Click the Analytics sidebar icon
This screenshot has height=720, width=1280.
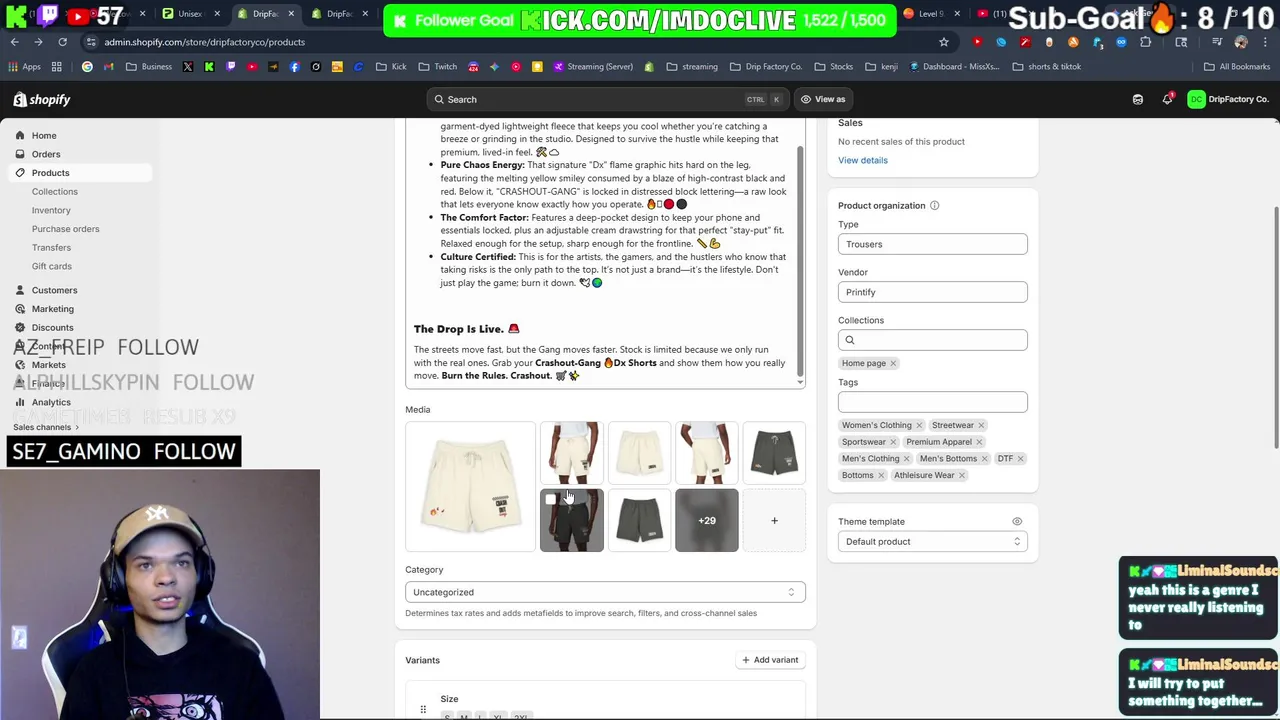pyautogui.click(x=20, y=402)
